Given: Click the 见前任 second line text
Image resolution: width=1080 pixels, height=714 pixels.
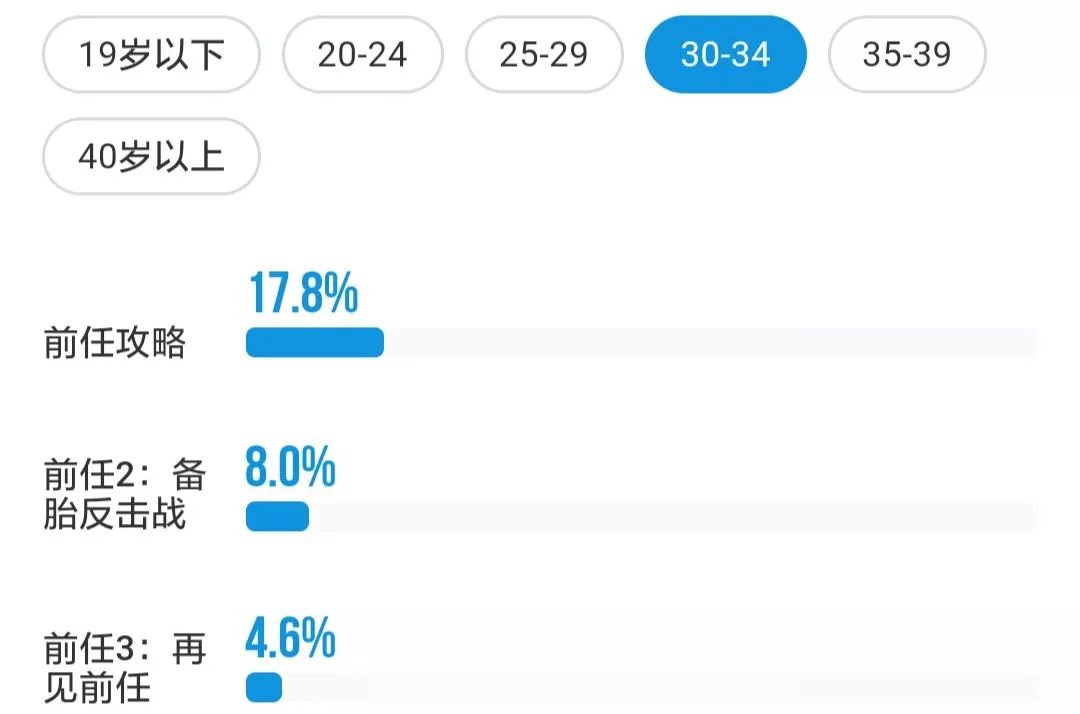Looking at the screenshot, I should pyautogui.click(x=98, y=689).
